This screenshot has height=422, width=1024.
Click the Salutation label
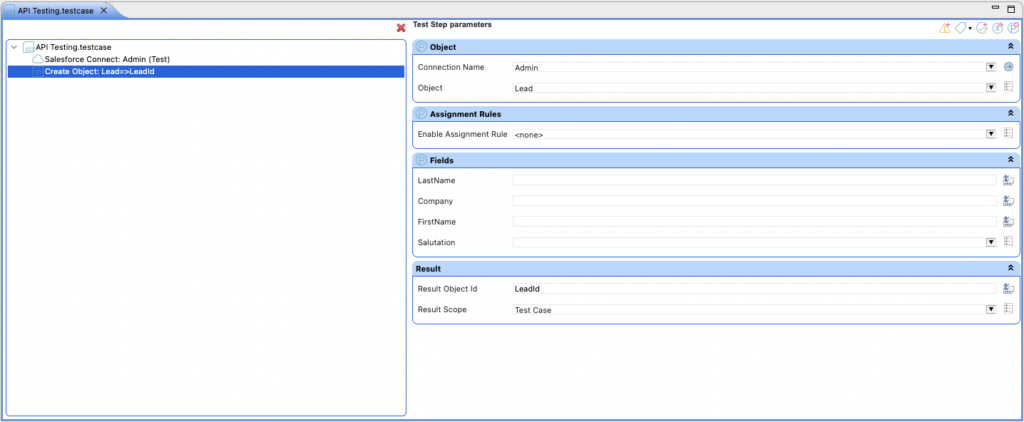(x=436, y=242)
